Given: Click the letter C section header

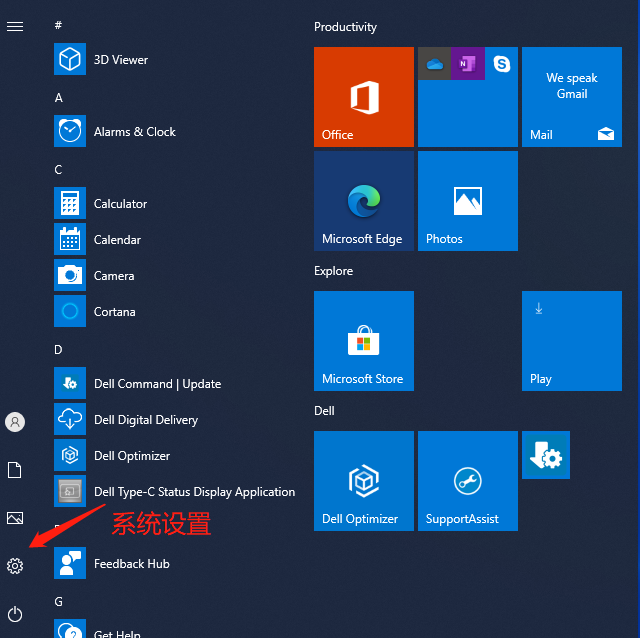Looking at the screenshot, I should point(58,169).
